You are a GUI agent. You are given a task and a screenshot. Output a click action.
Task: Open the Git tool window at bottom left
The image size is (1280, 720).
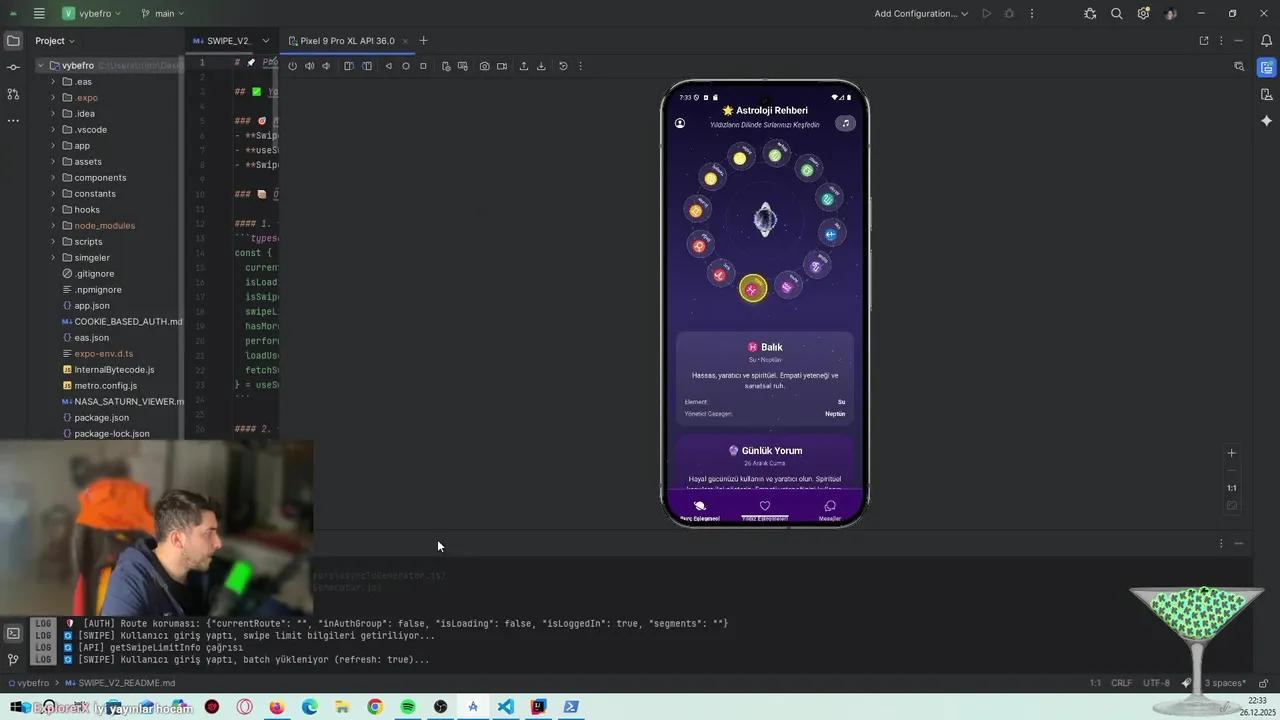[13, 659]
